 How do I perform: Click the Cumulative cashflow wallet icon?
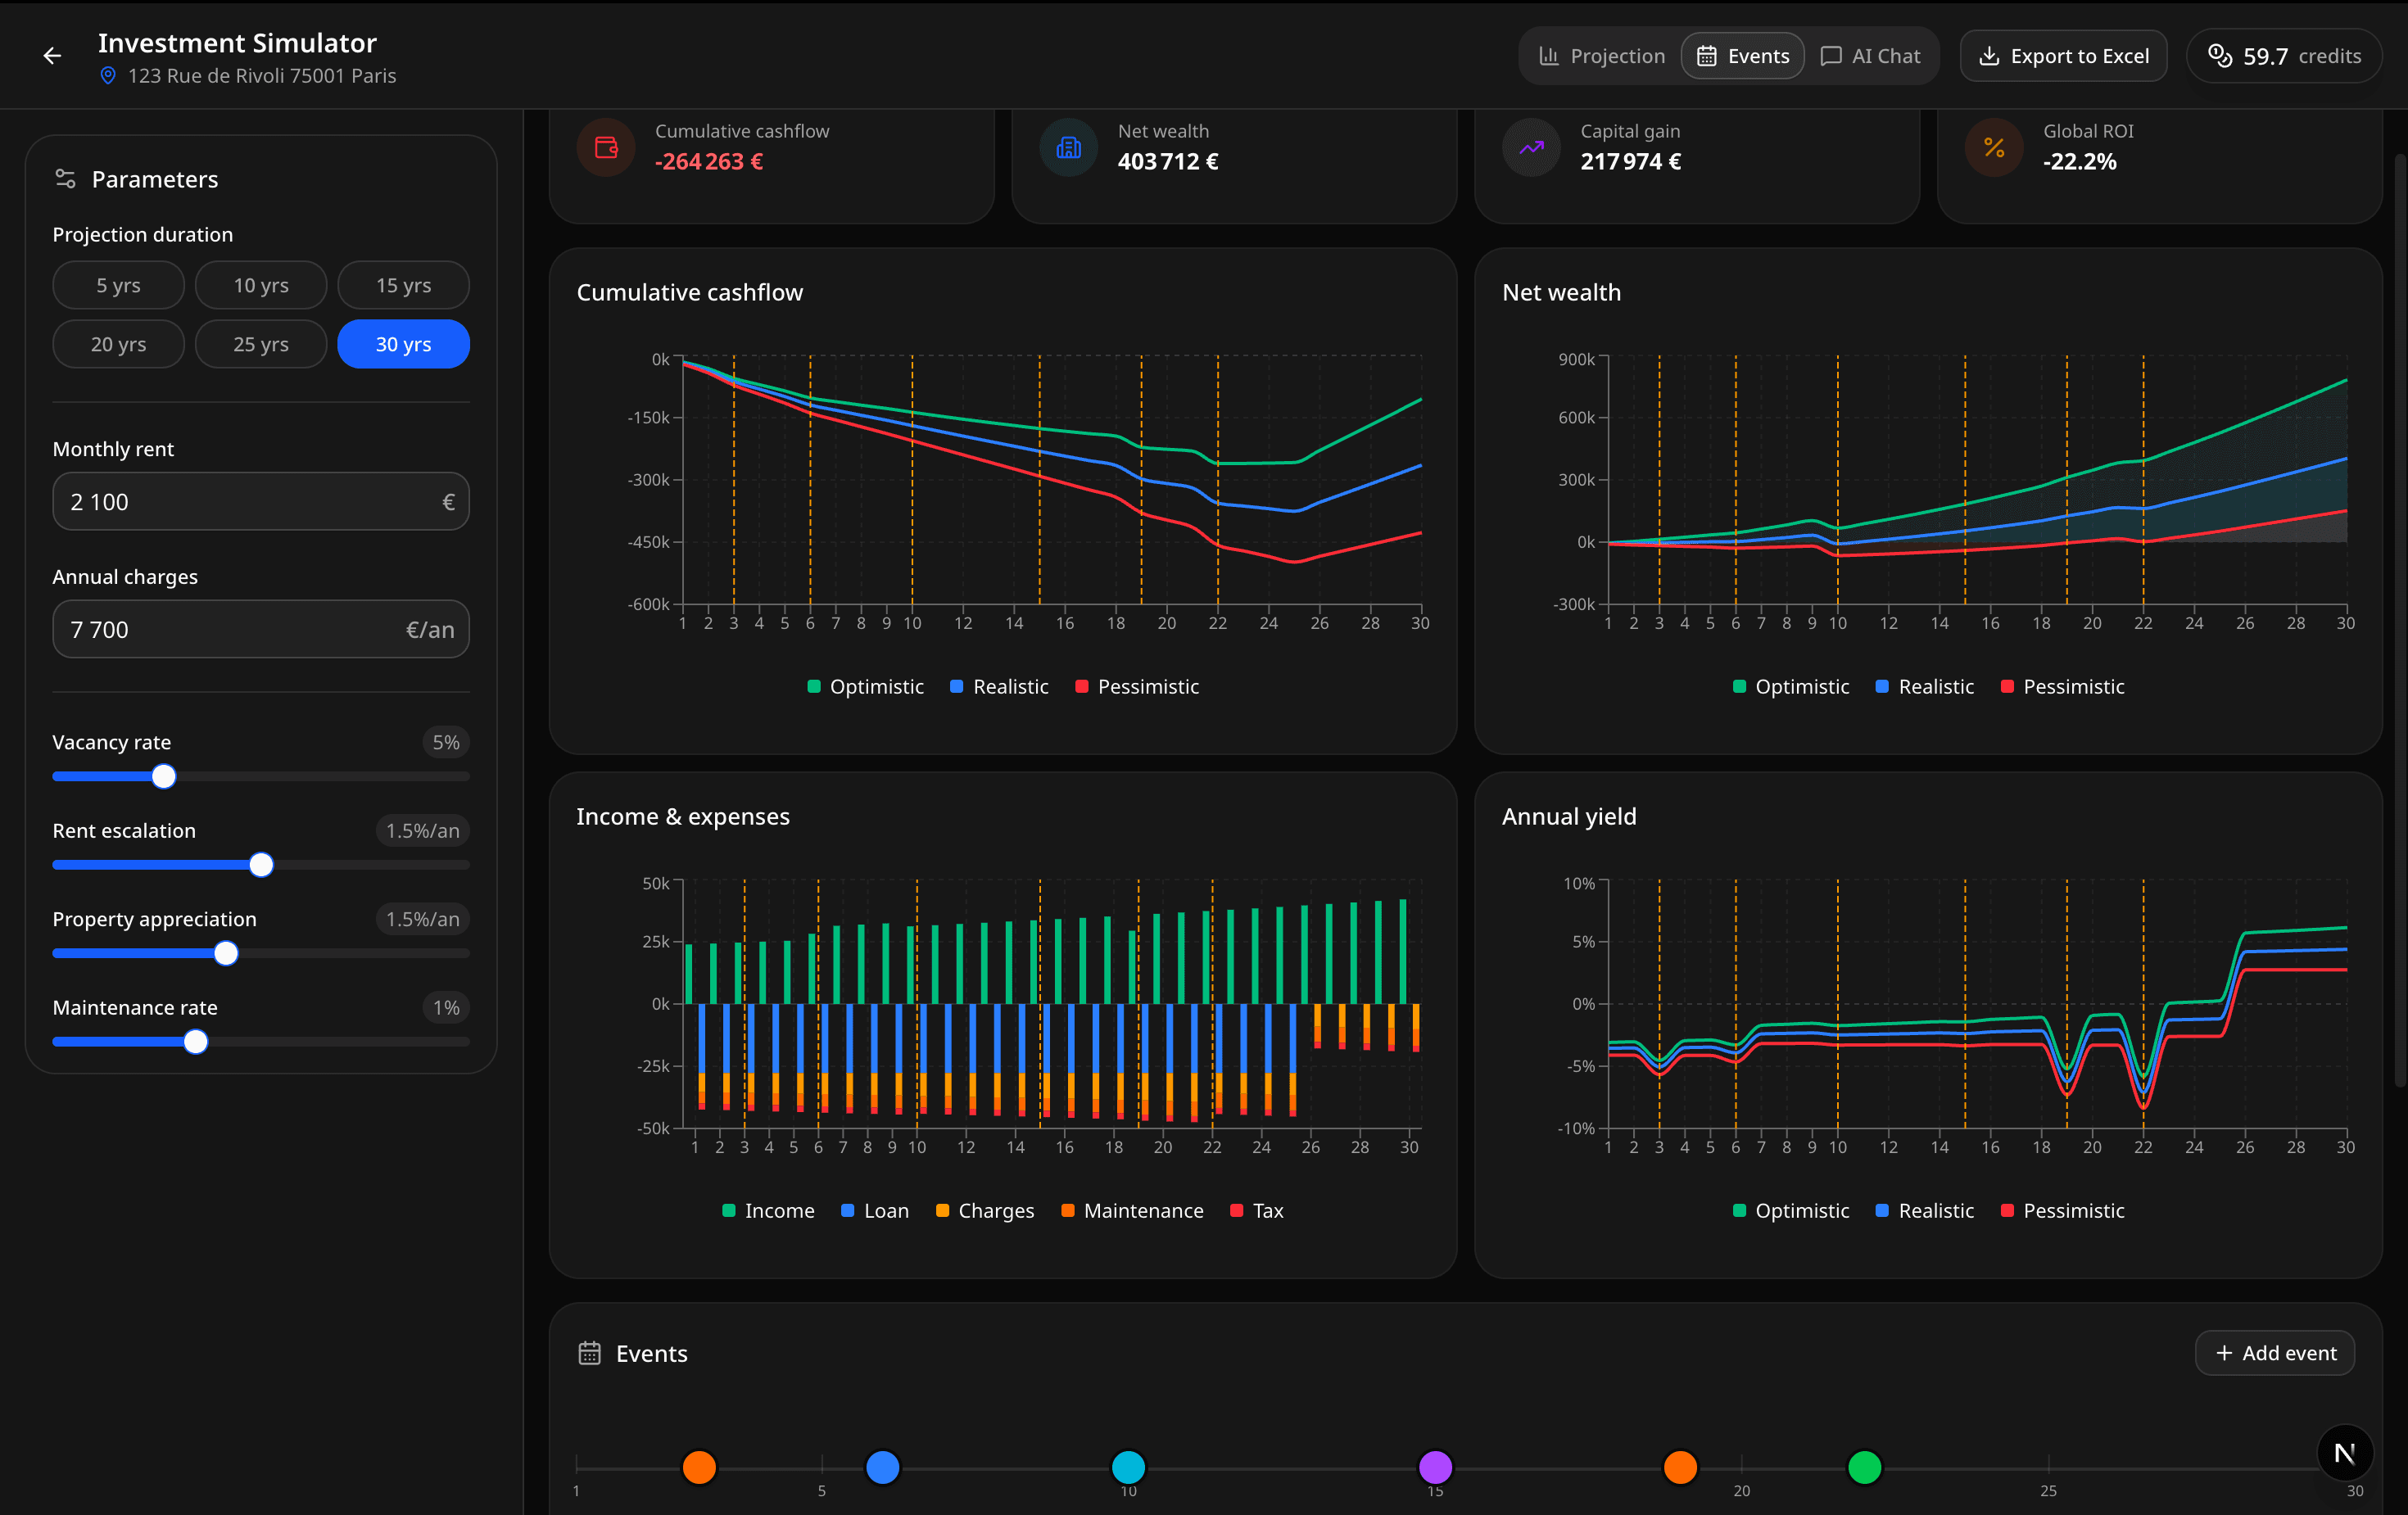click(x=606, y=147)
